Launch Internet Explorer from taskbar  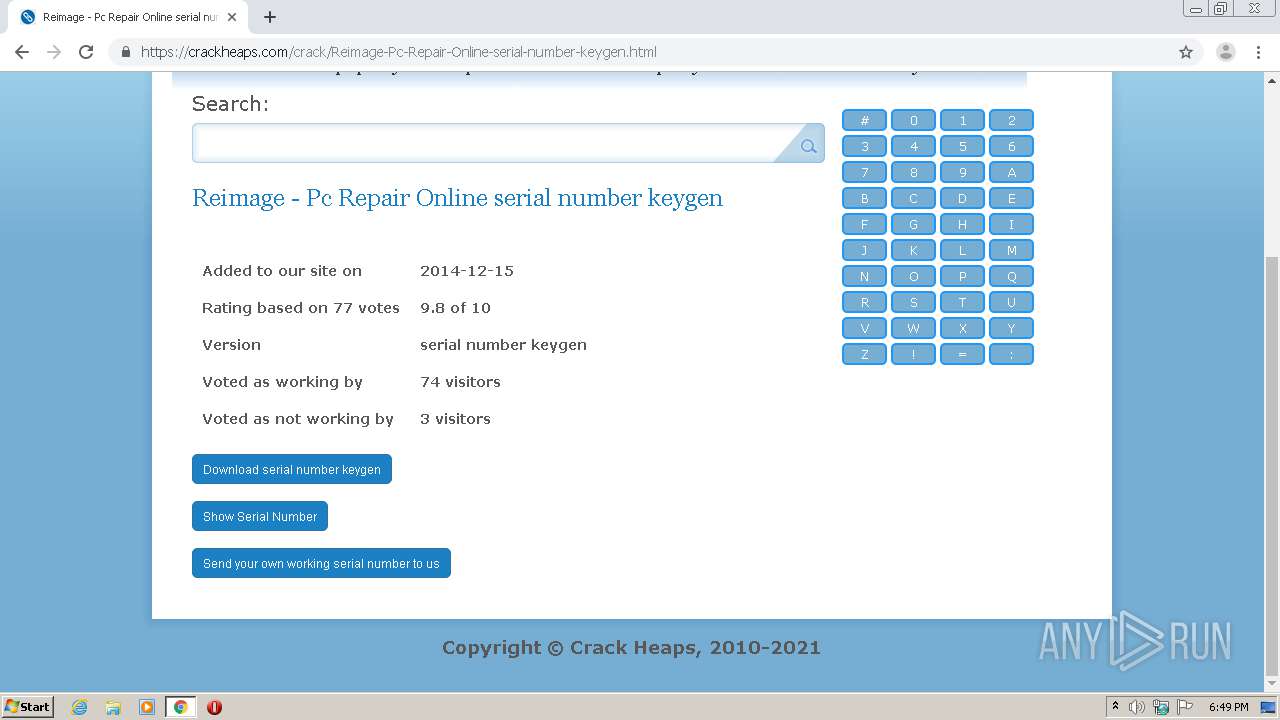click(x=79, y=707)
